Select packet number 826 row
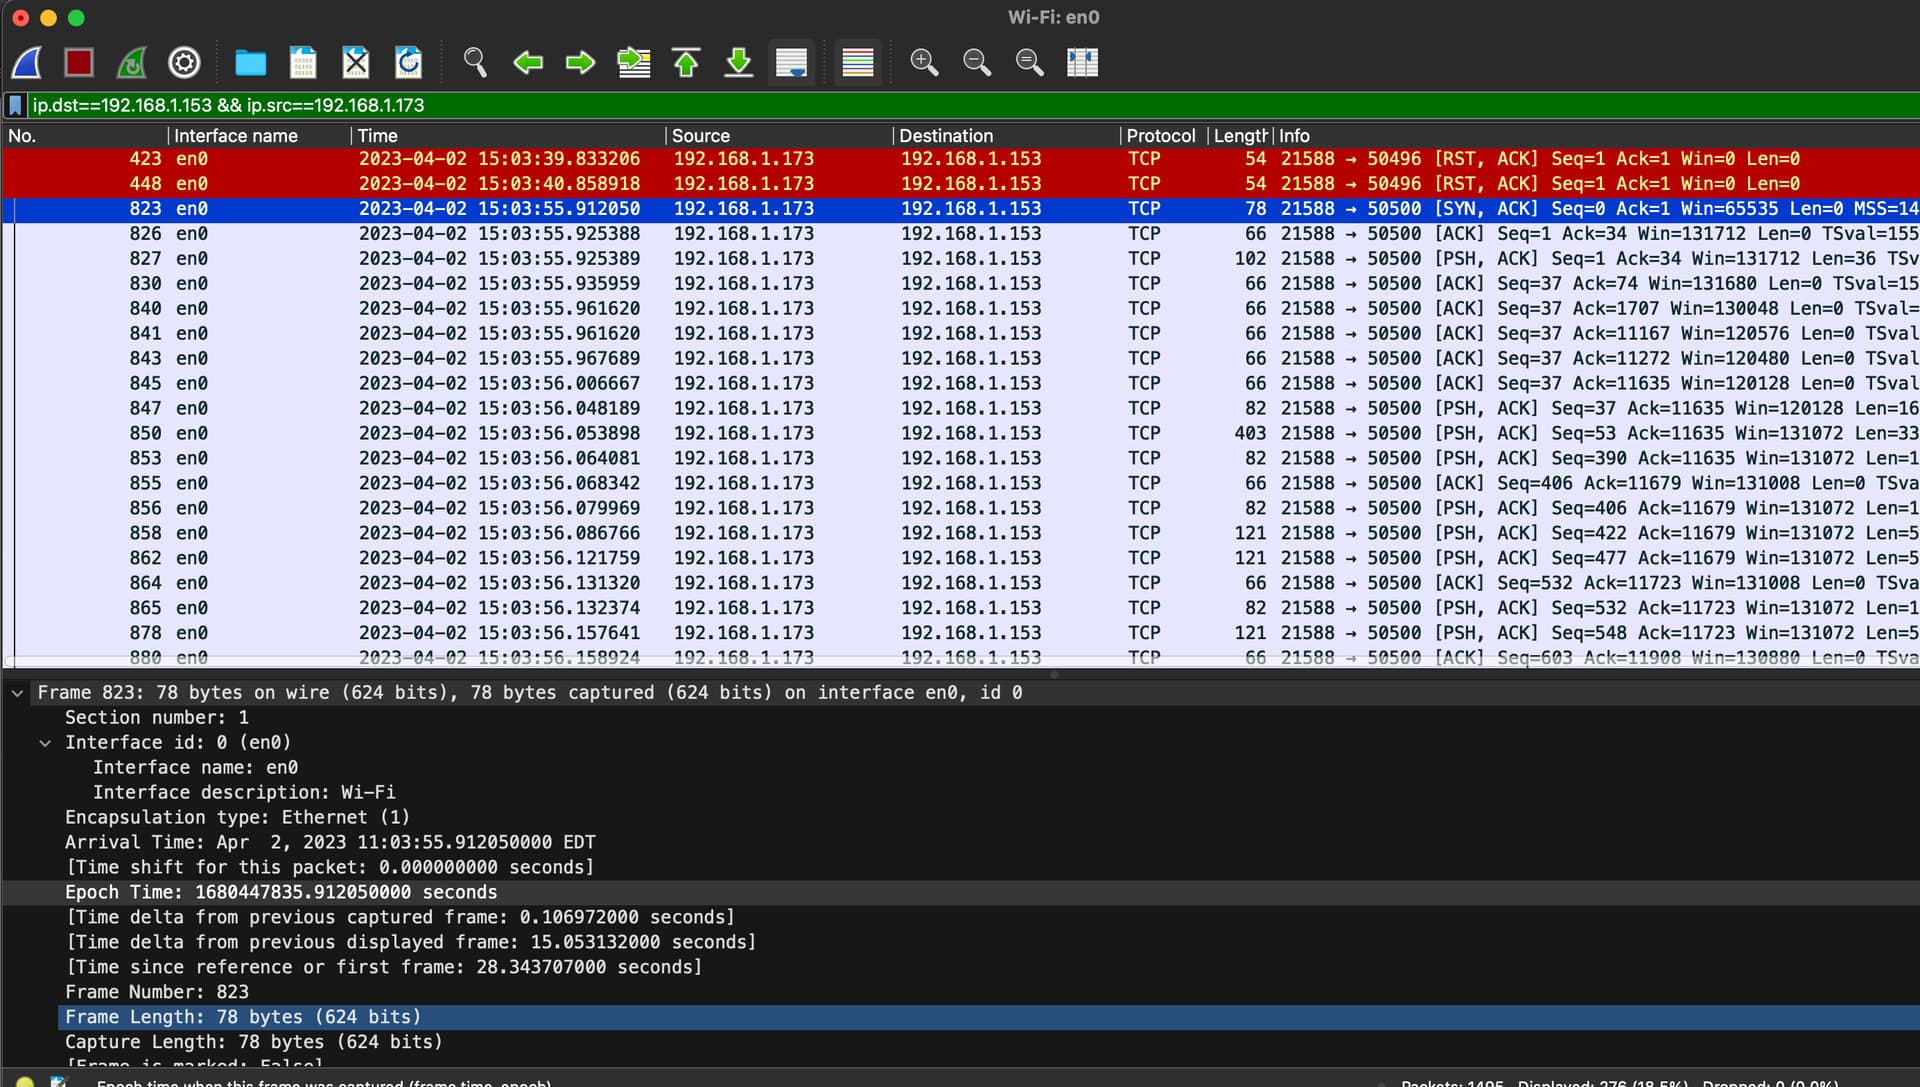The height and width of the screenshot is (1087, 1920). [960, 234]
